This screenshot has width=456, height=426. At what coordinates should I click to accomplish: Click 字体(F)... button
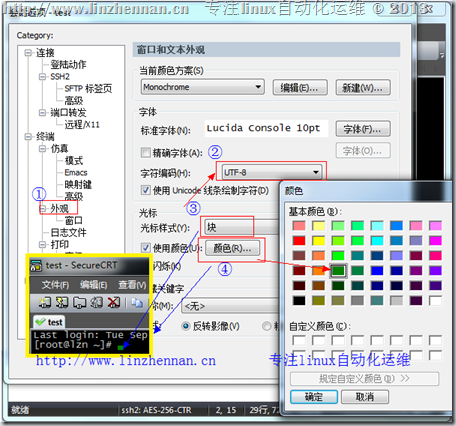[x=363, y=129]
